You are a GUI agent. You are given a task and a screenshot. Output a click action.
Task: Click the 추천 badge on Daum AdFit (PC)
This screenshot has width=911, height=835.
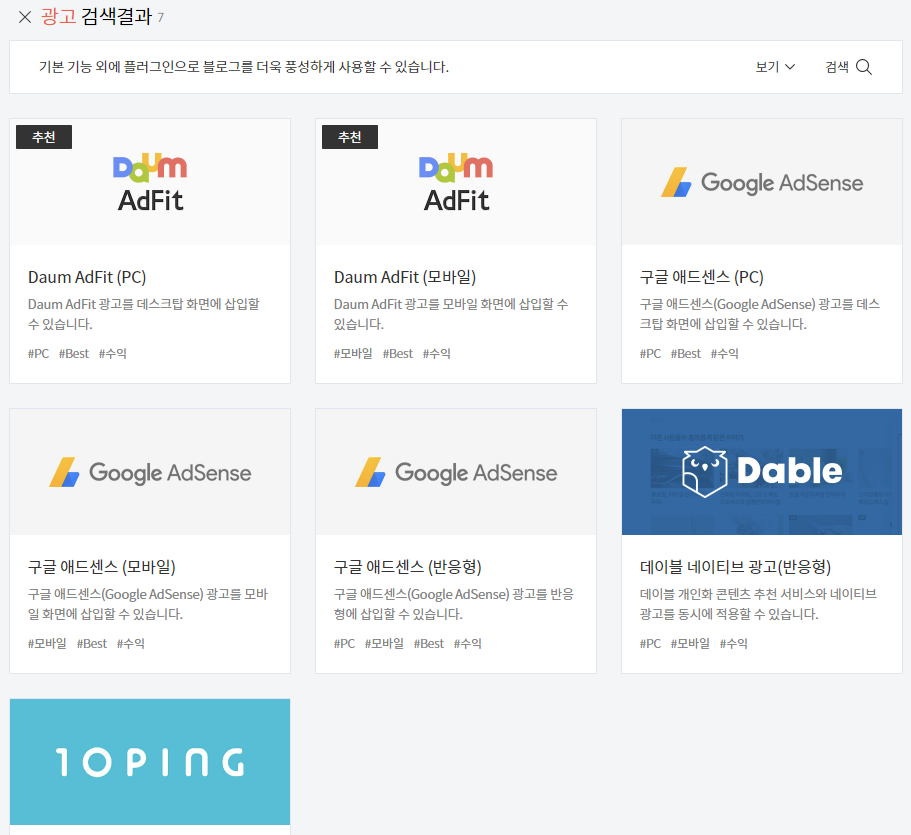click(x=44, y=137)
